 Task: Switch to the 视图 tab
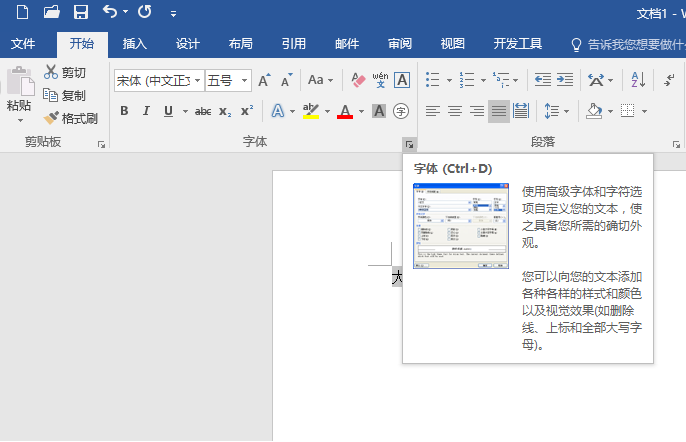click(x=452, y=44)
